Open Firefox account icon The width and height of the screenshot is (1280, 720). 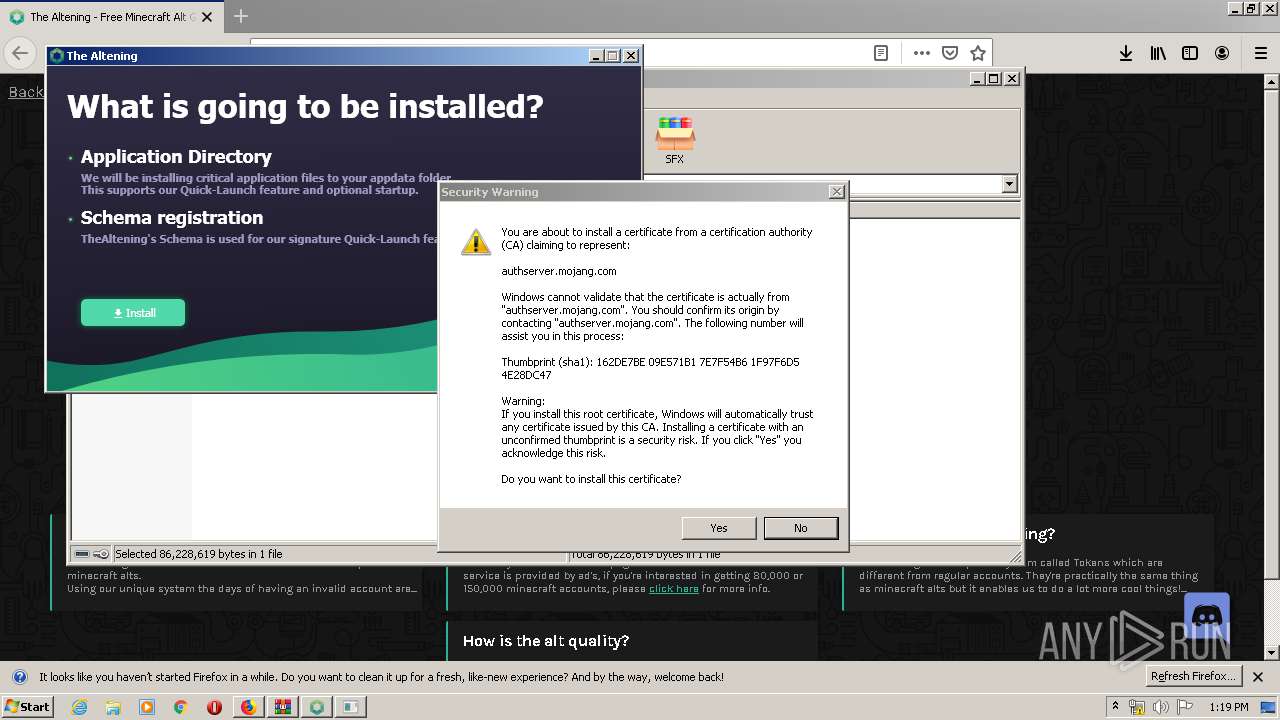(1222, 53)
